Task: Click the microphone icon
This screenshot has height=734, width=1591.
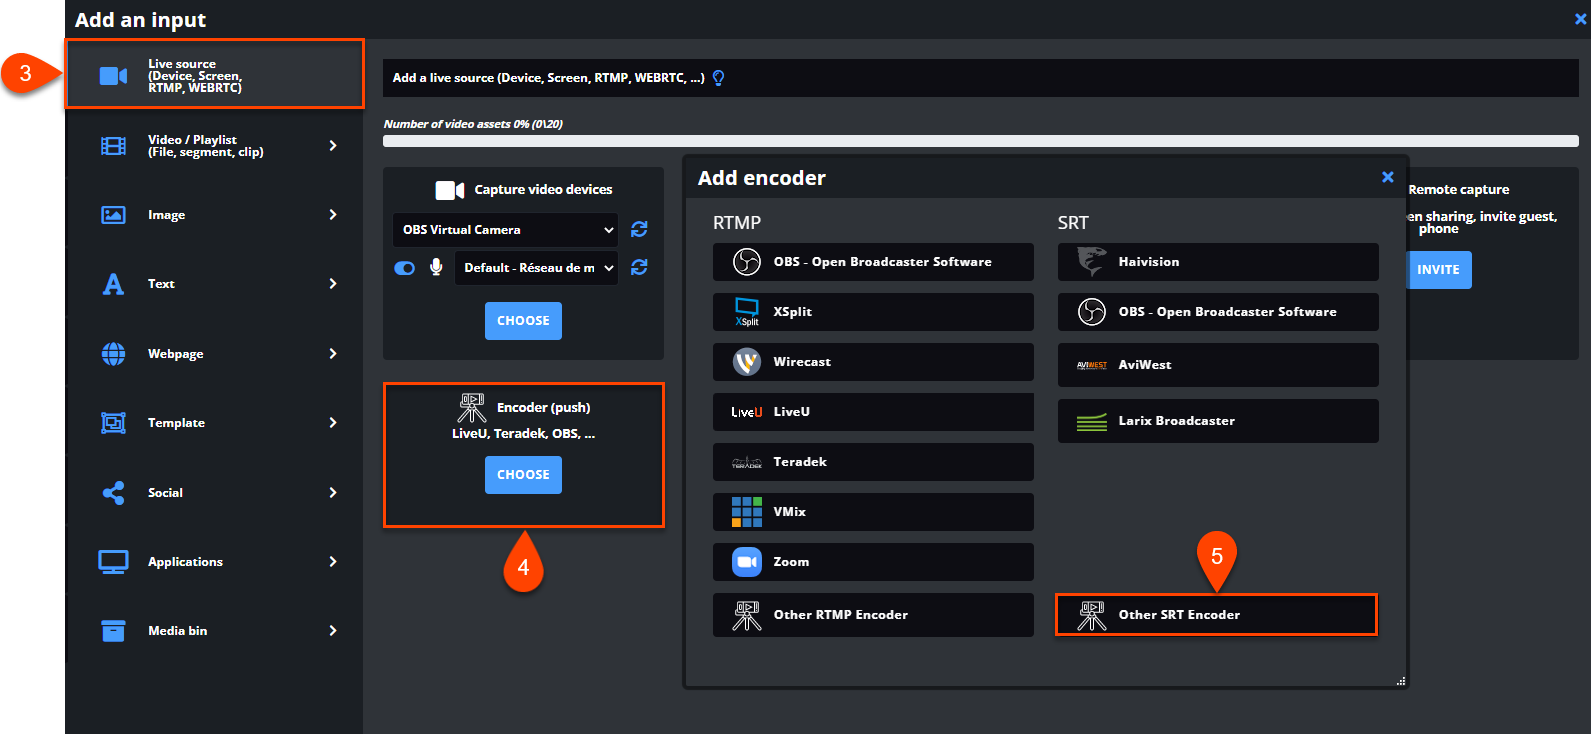Action: pyautogui.click(x=436, y=267)
